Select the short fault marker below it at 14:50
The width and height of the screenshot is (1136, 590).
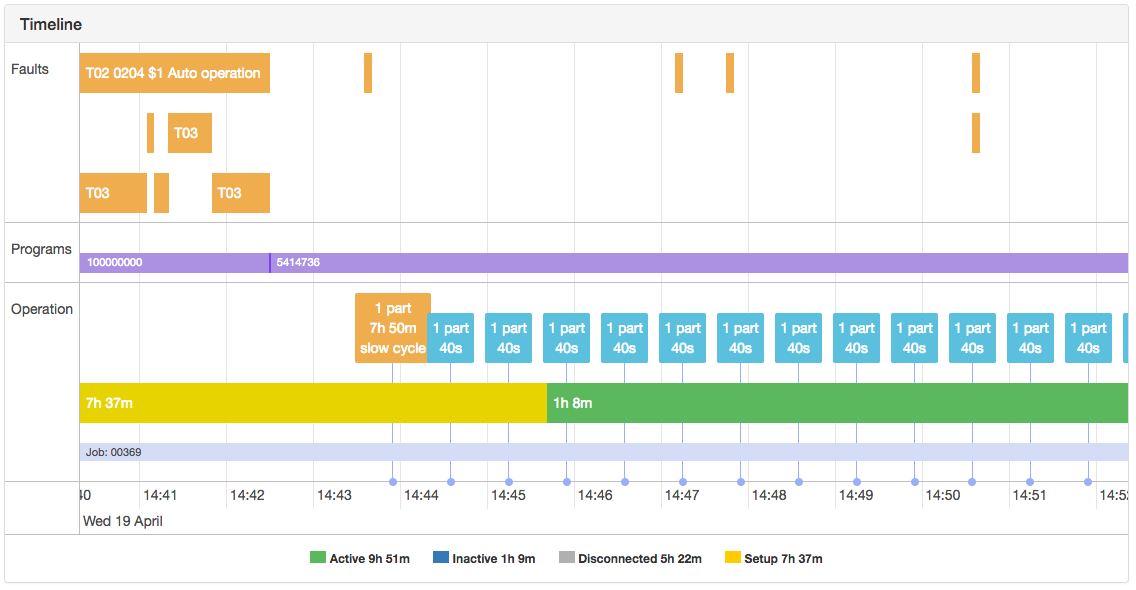click(975, 133)
